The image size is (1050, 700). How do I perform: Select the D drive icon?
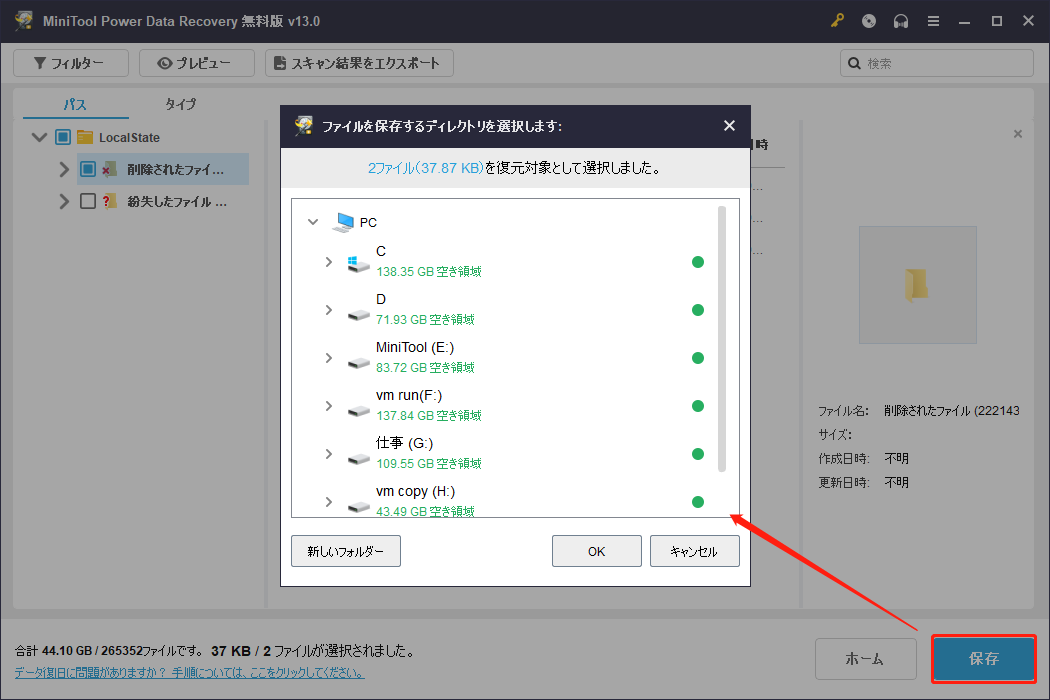(x=358, y=314)
